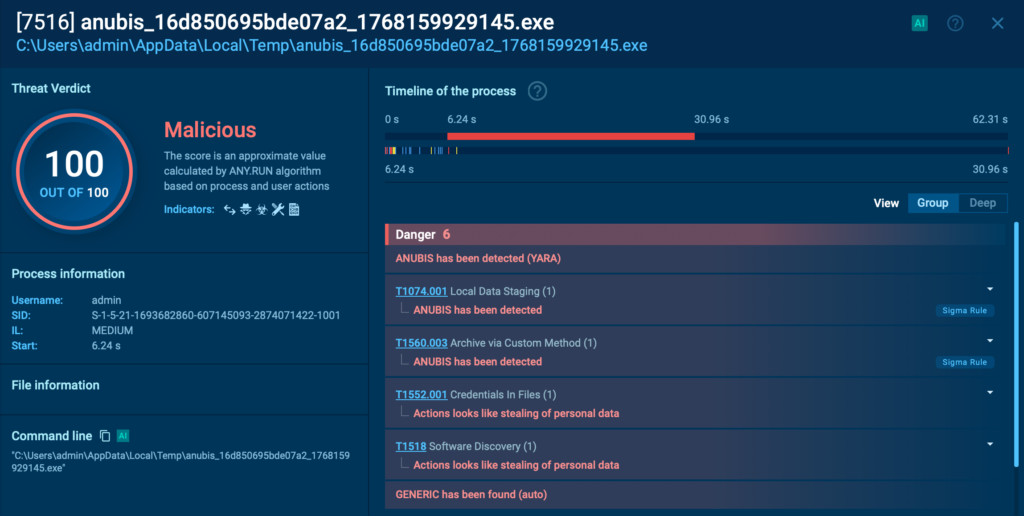Expand T1518 Software Discovery row
The width and height of the screenshot is (1024, 516).
990,443
